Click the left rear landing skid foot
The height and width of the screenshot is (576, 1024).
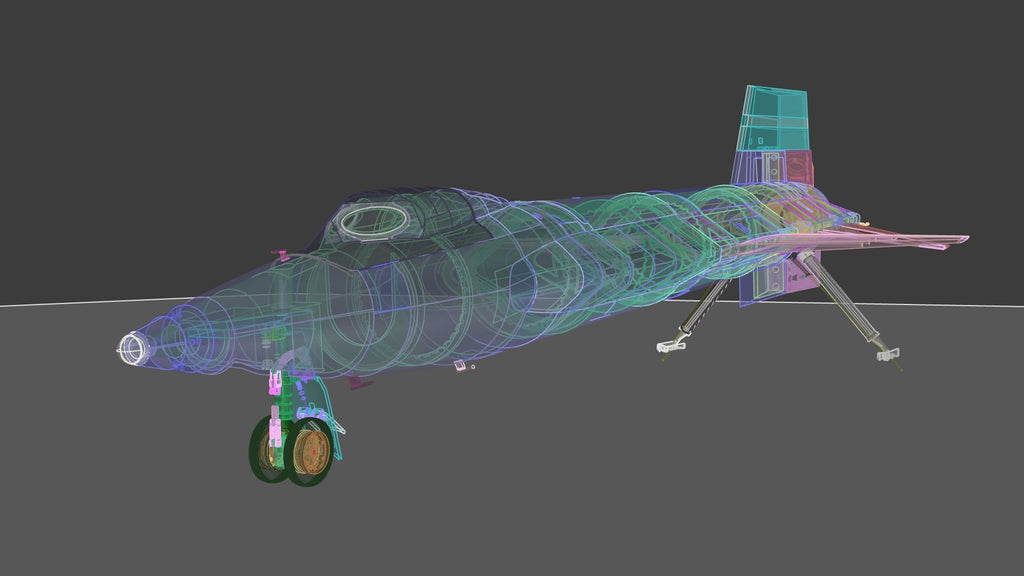(x=669, y=346)
